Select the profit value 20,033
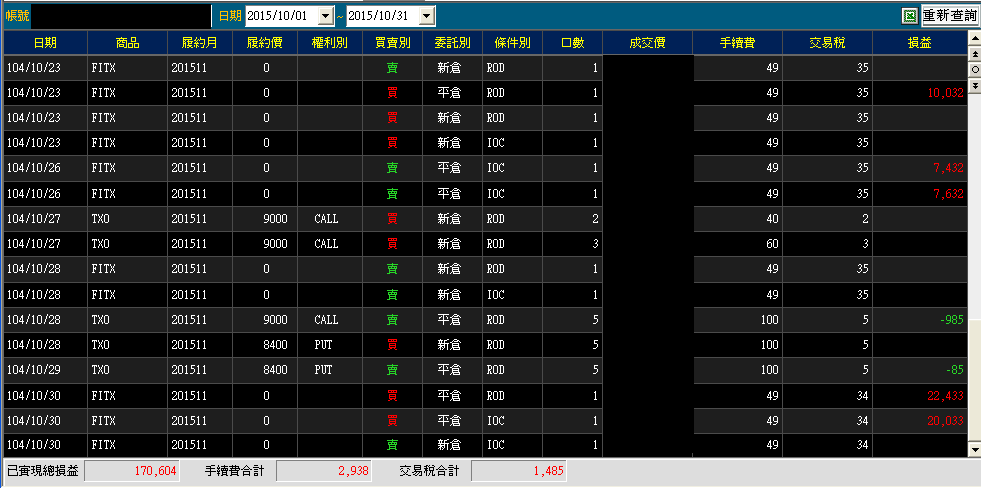Screen dimensions: 981x488 point(945,421)
